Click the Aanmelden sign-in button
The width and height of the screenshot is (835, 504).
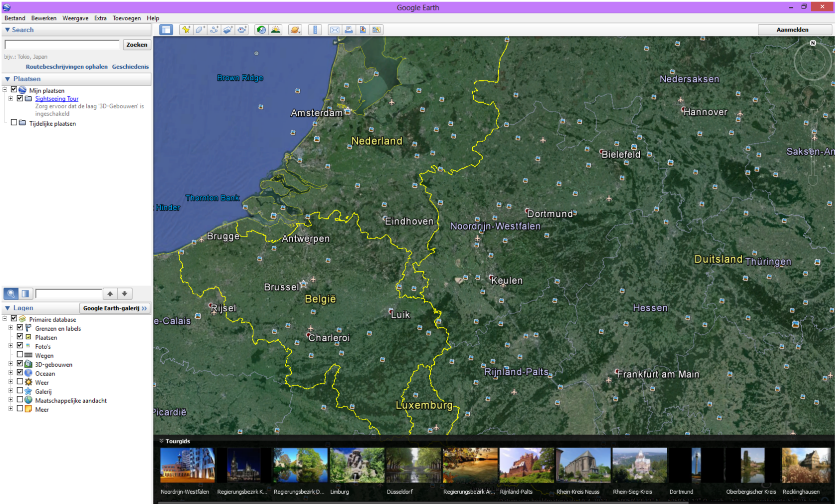coord(792,30)
